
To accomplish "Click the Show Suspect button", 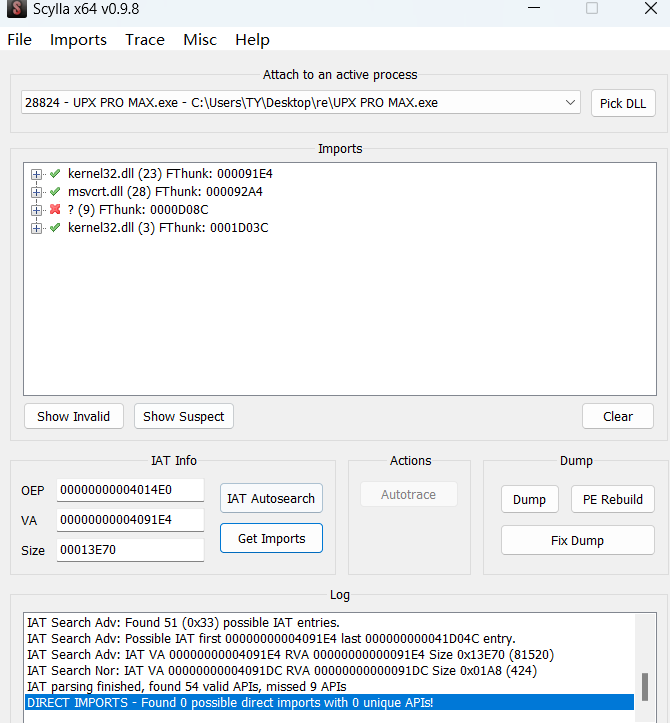I will 184,416.
